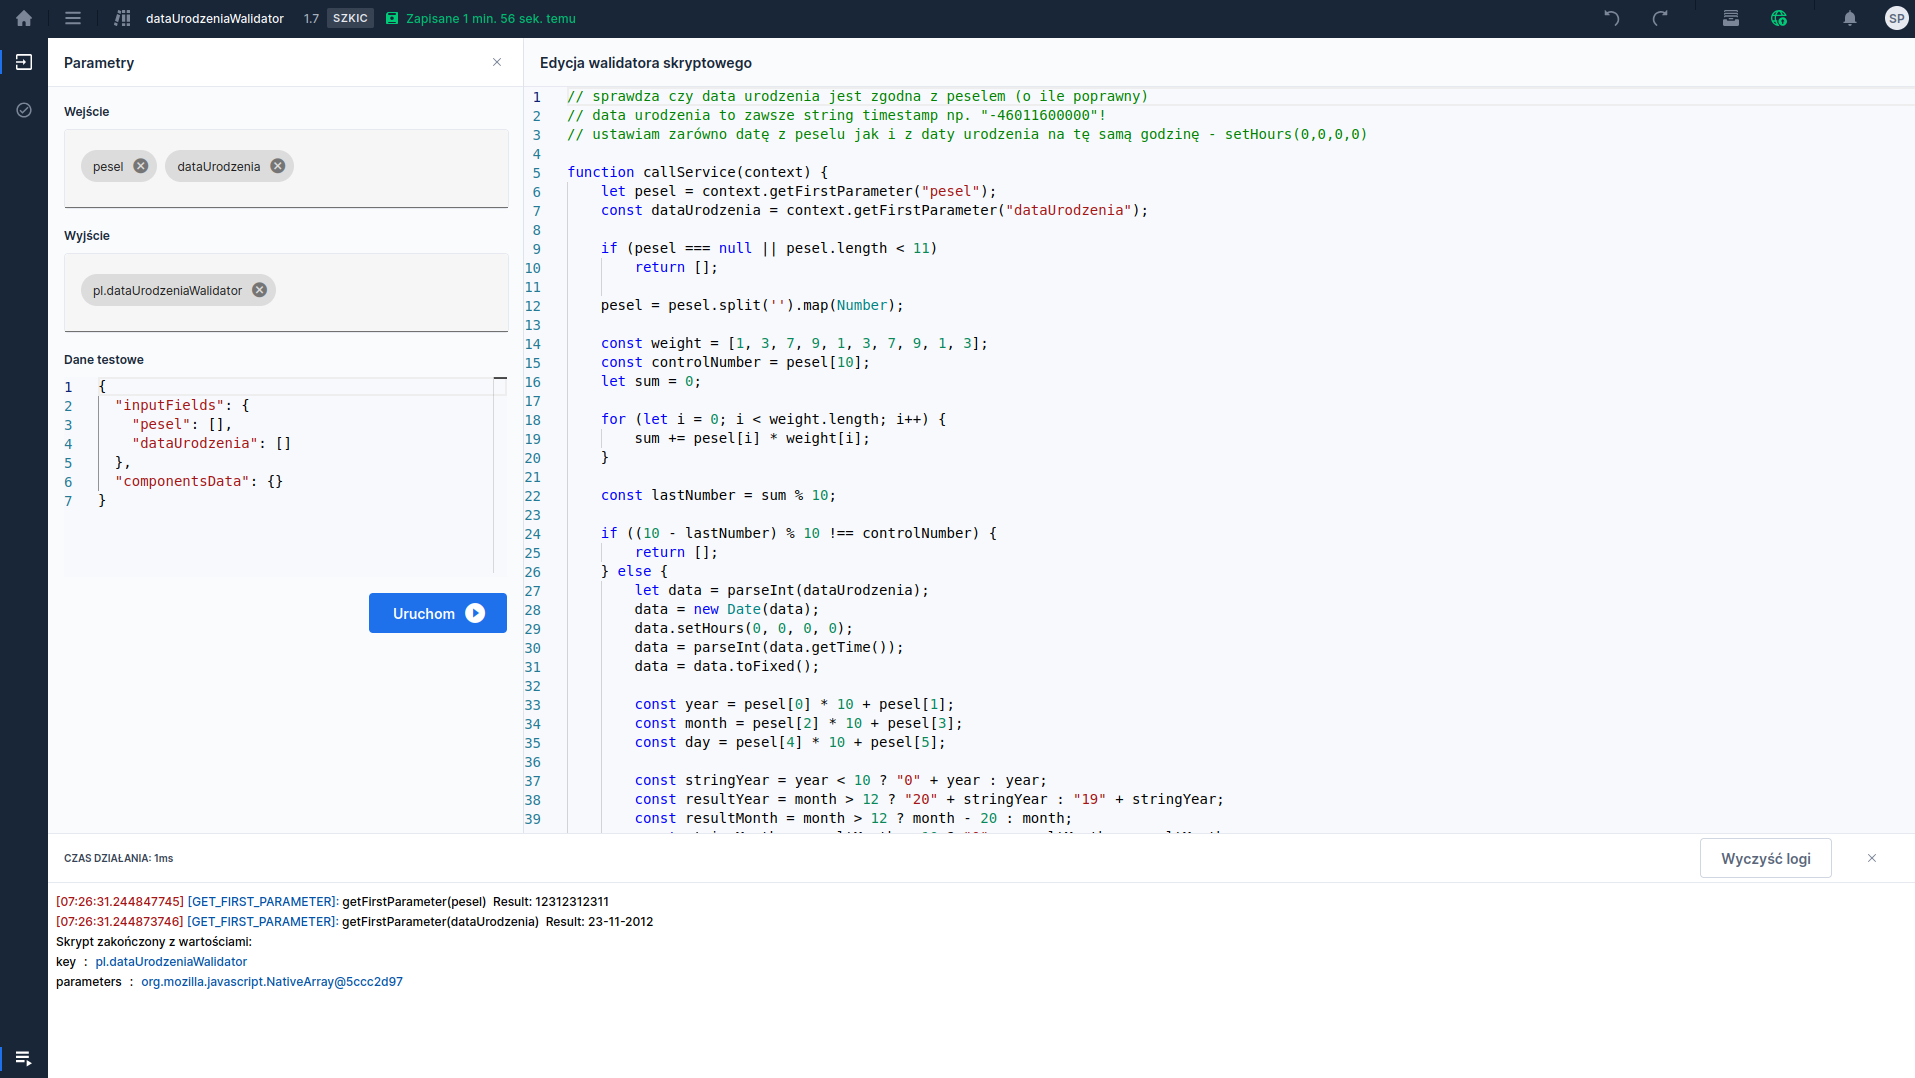Click the green globe publish icon
The image size is (1915, 1078).
[x=1779, y=18]
